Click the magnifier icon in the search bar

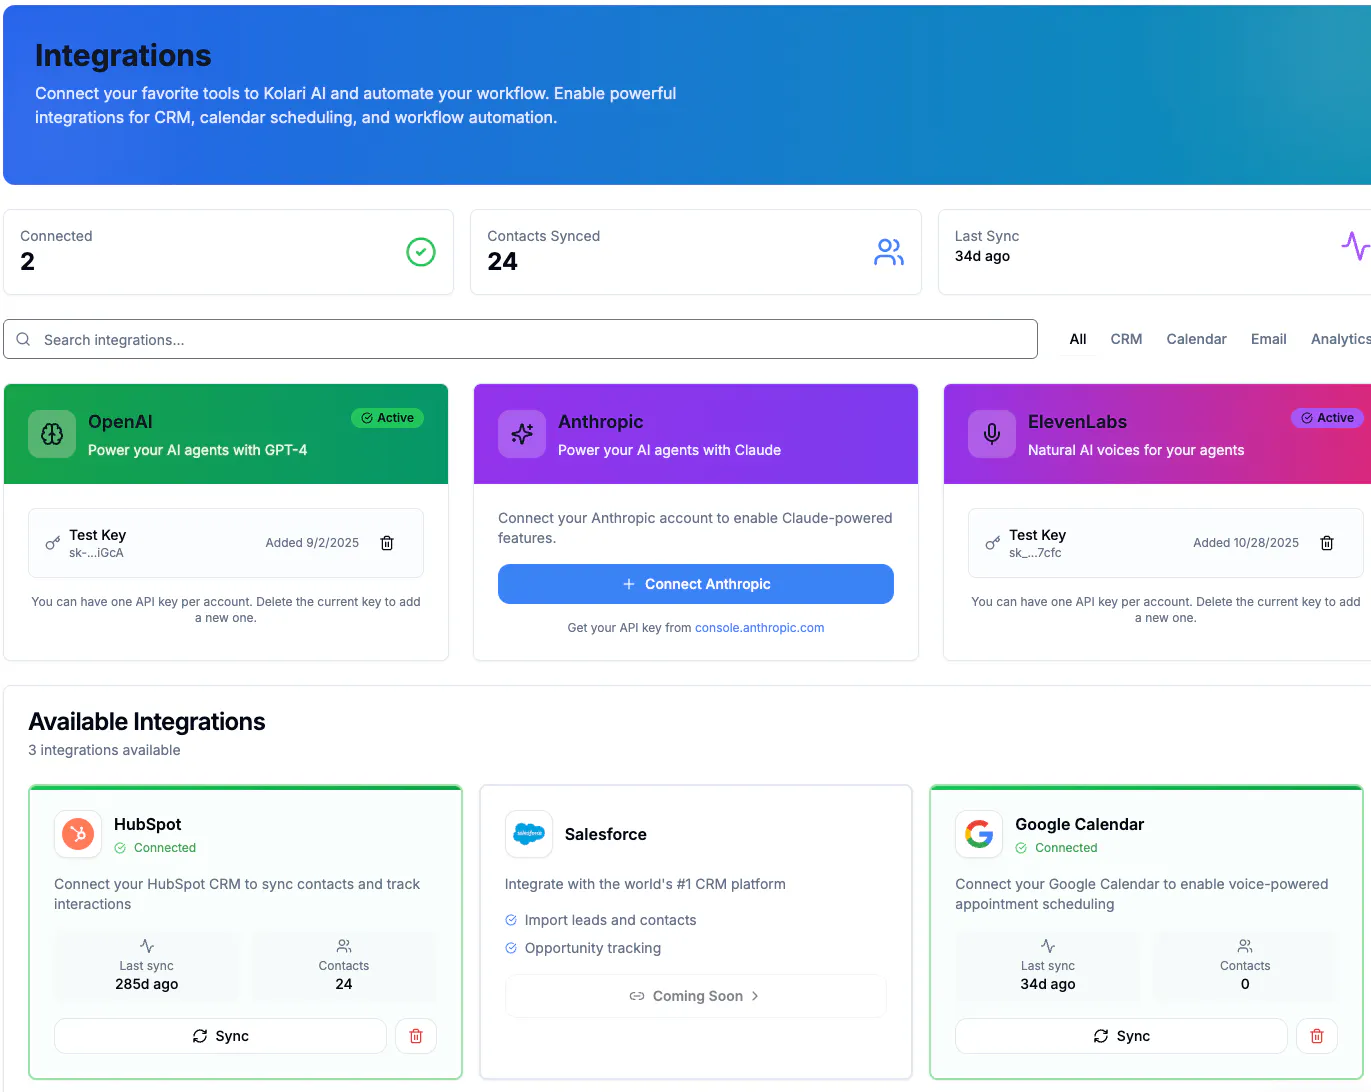23,339
